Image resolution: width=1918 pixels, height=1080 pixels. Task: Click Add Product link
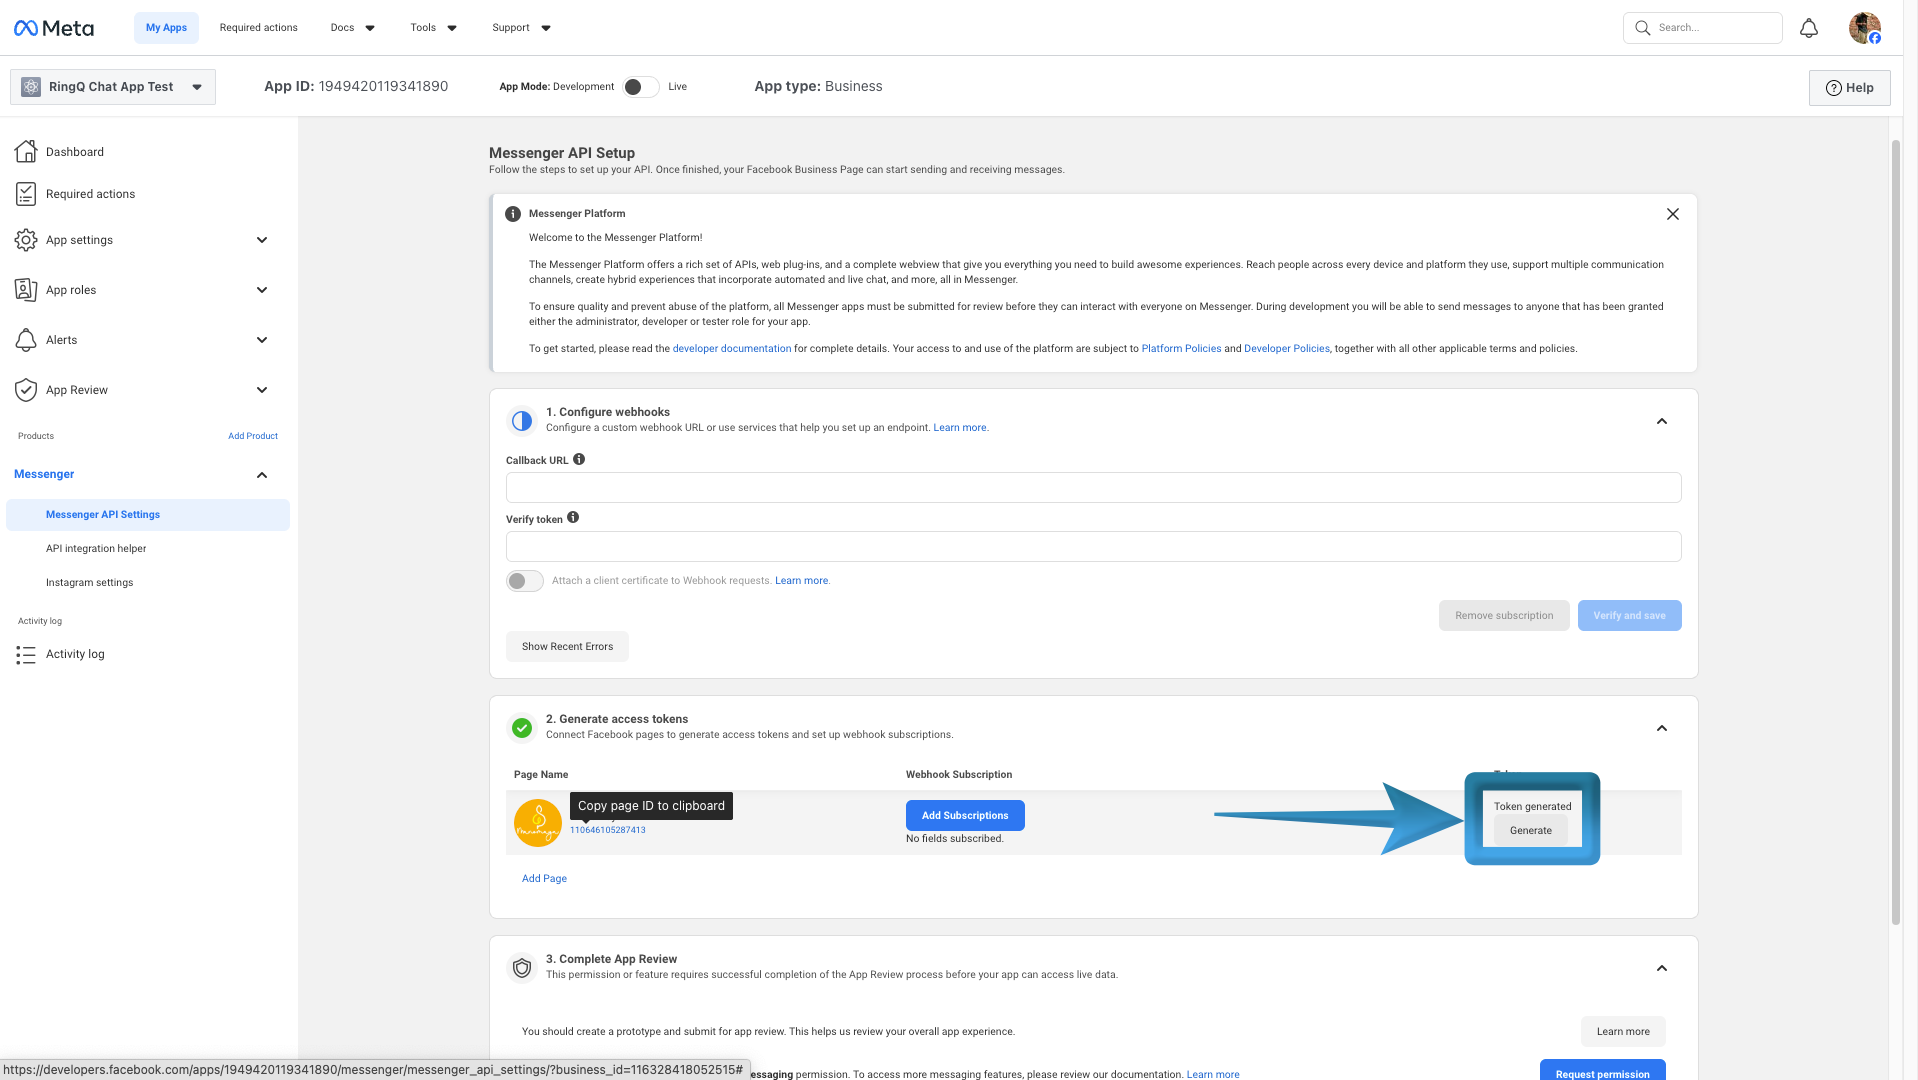tap(253, 436)
